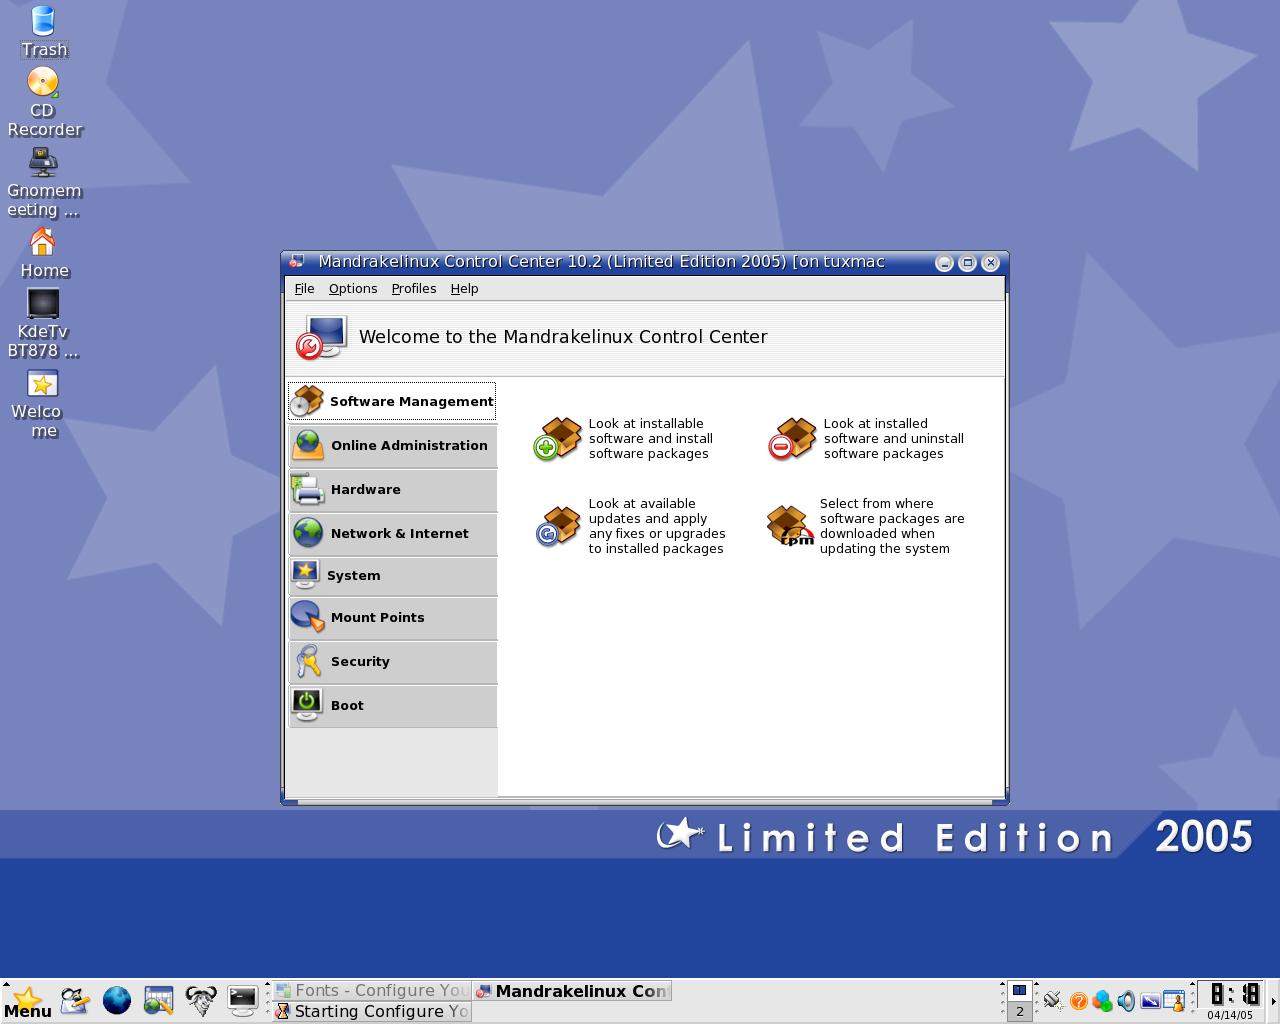The height and width of the screenshot is (1024, 1280).
Task: Click the panel date 04/14/05
Action: coord(1230,1015)
